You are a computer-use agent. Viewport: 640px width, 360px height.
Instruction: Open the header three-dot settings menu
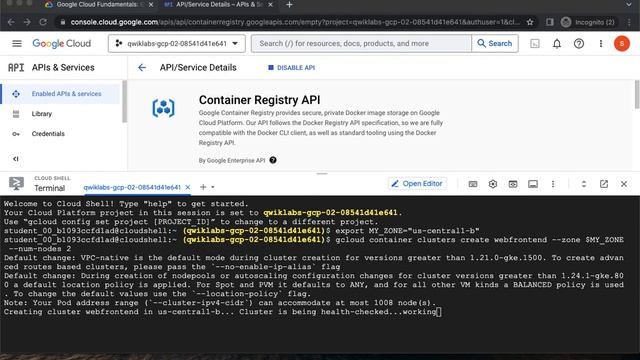pyautogui.click(x=601, y=44)
